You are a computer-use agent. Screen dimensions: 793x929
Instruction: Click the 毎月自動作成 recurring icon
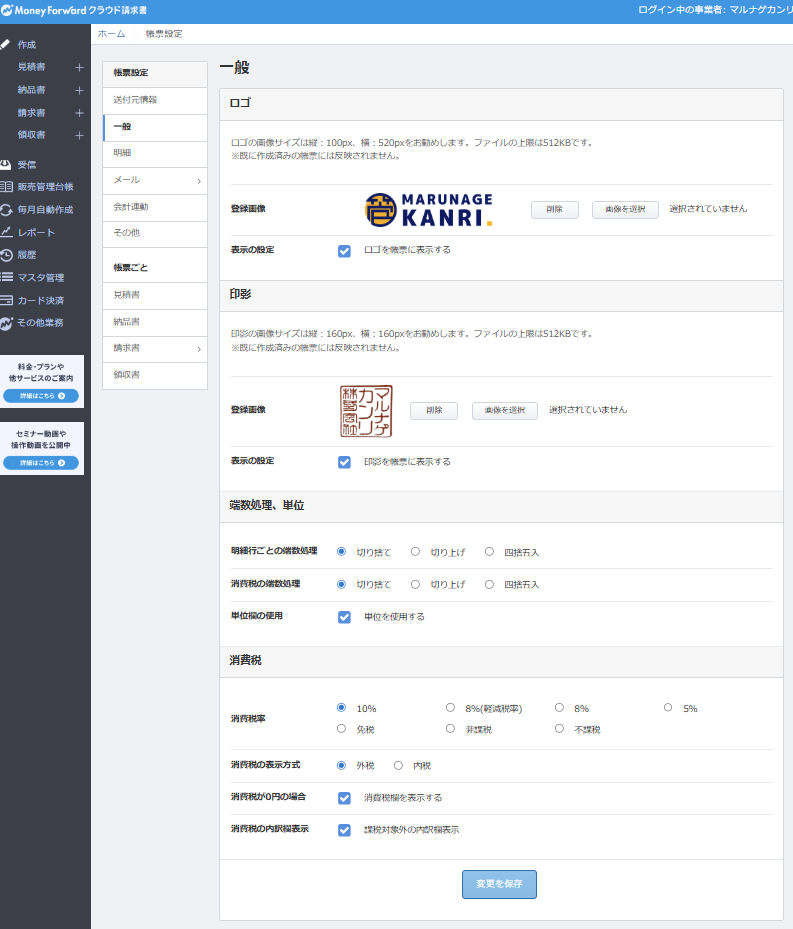[7, 210]
